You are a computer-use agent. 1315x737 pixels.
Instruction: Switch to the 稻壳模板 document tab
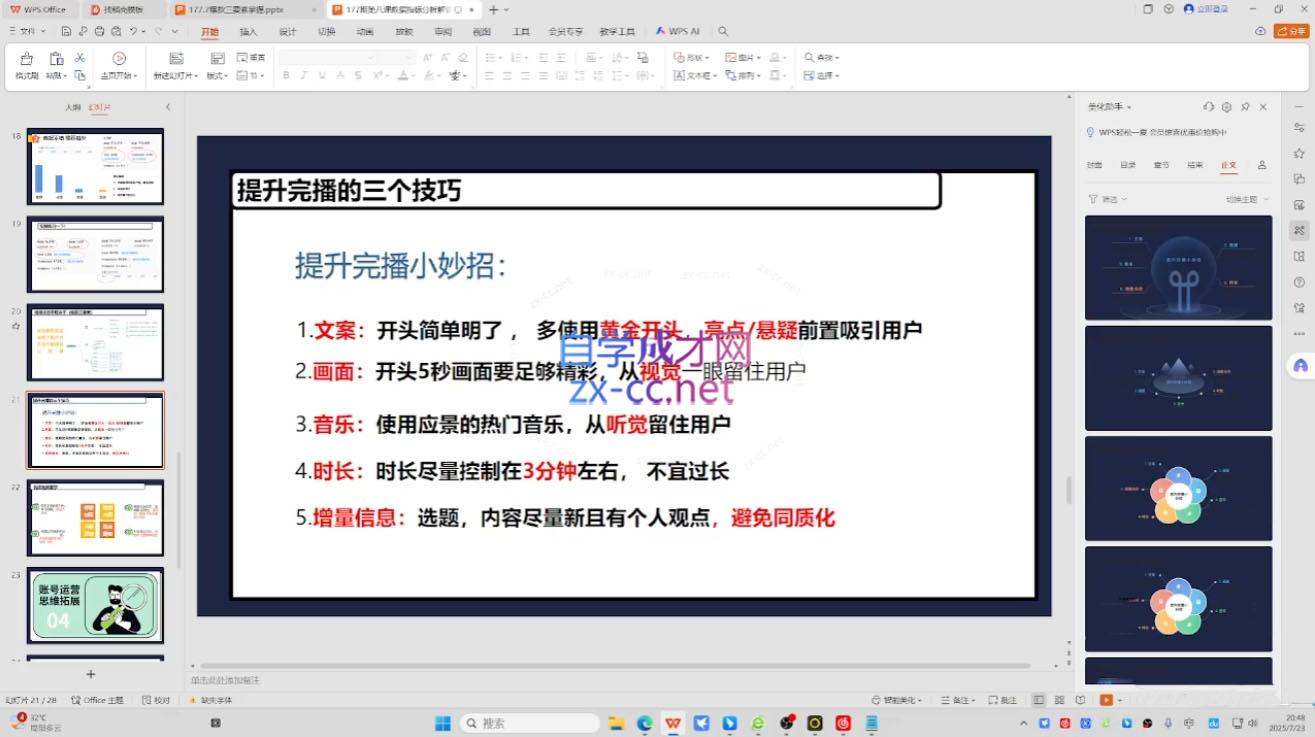click(125, 9)
